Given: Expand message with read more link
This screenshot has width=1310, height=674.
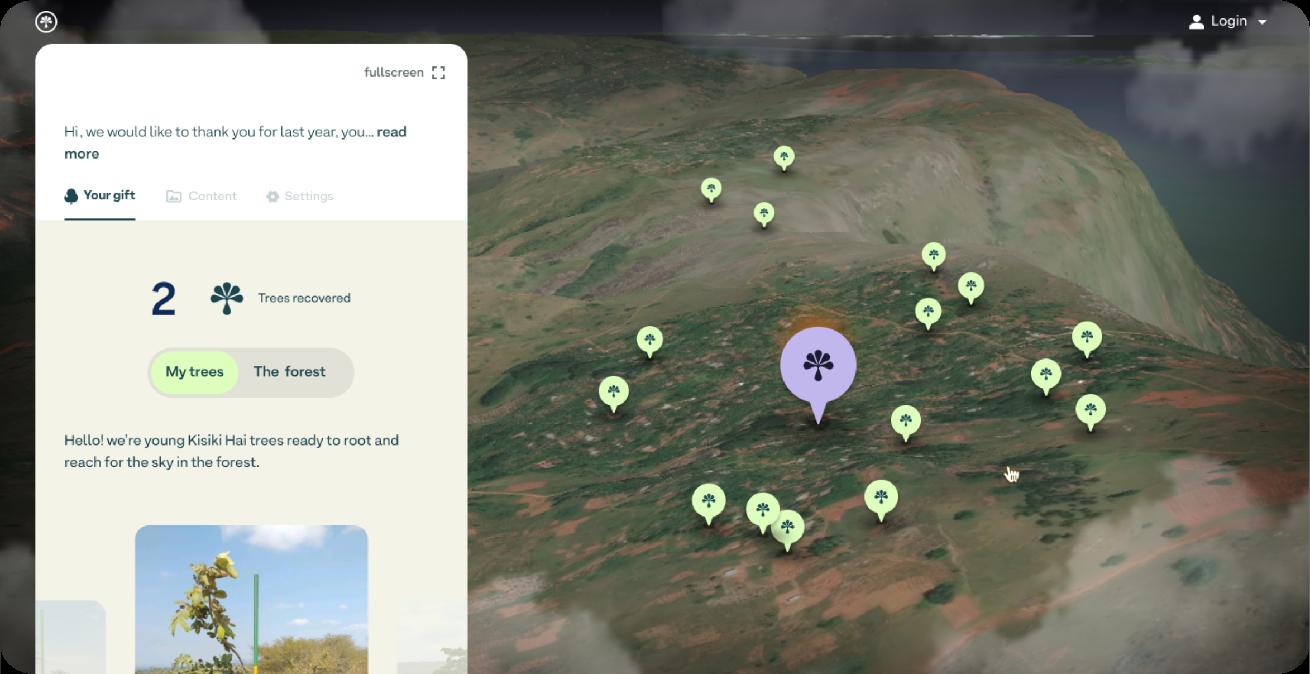Looking at the screenshot, I should click(x=235, y=142).
